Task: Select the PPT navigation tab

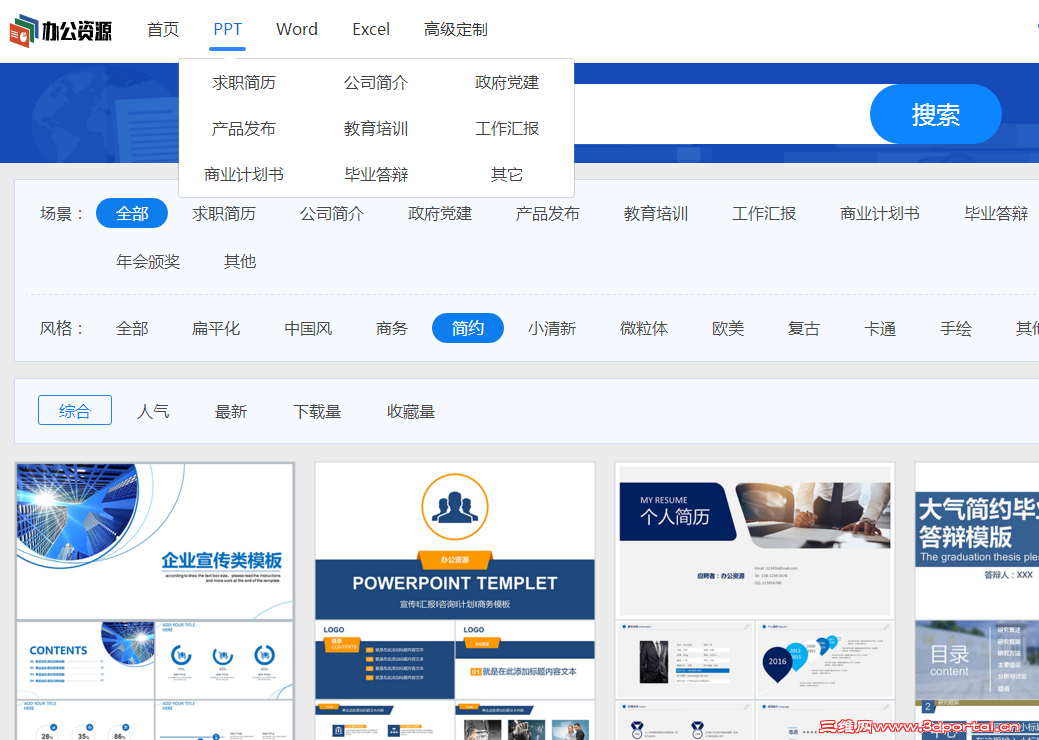Action: click(227, 30)
